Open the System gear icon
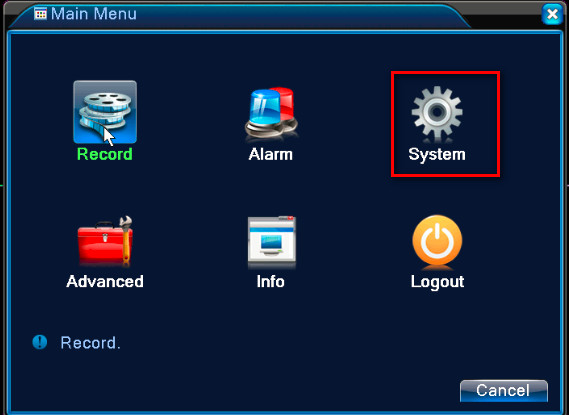The image size is (569, 415). pos(437,112)
